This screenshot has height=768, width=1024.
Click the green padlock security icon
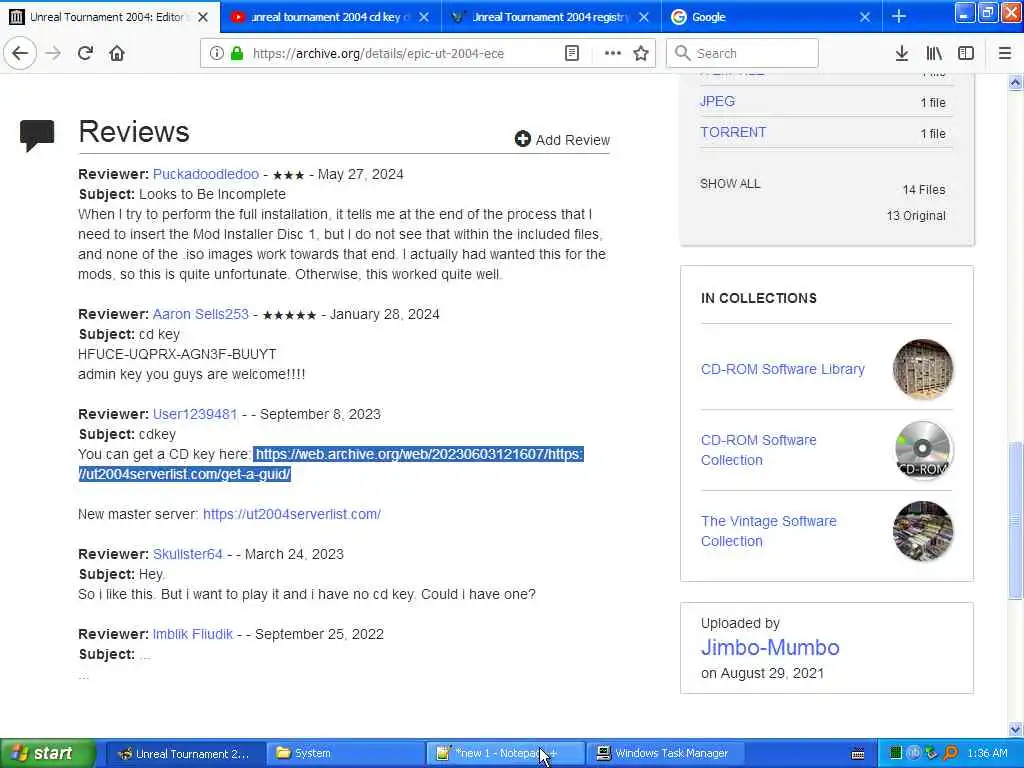click(236, 54)
